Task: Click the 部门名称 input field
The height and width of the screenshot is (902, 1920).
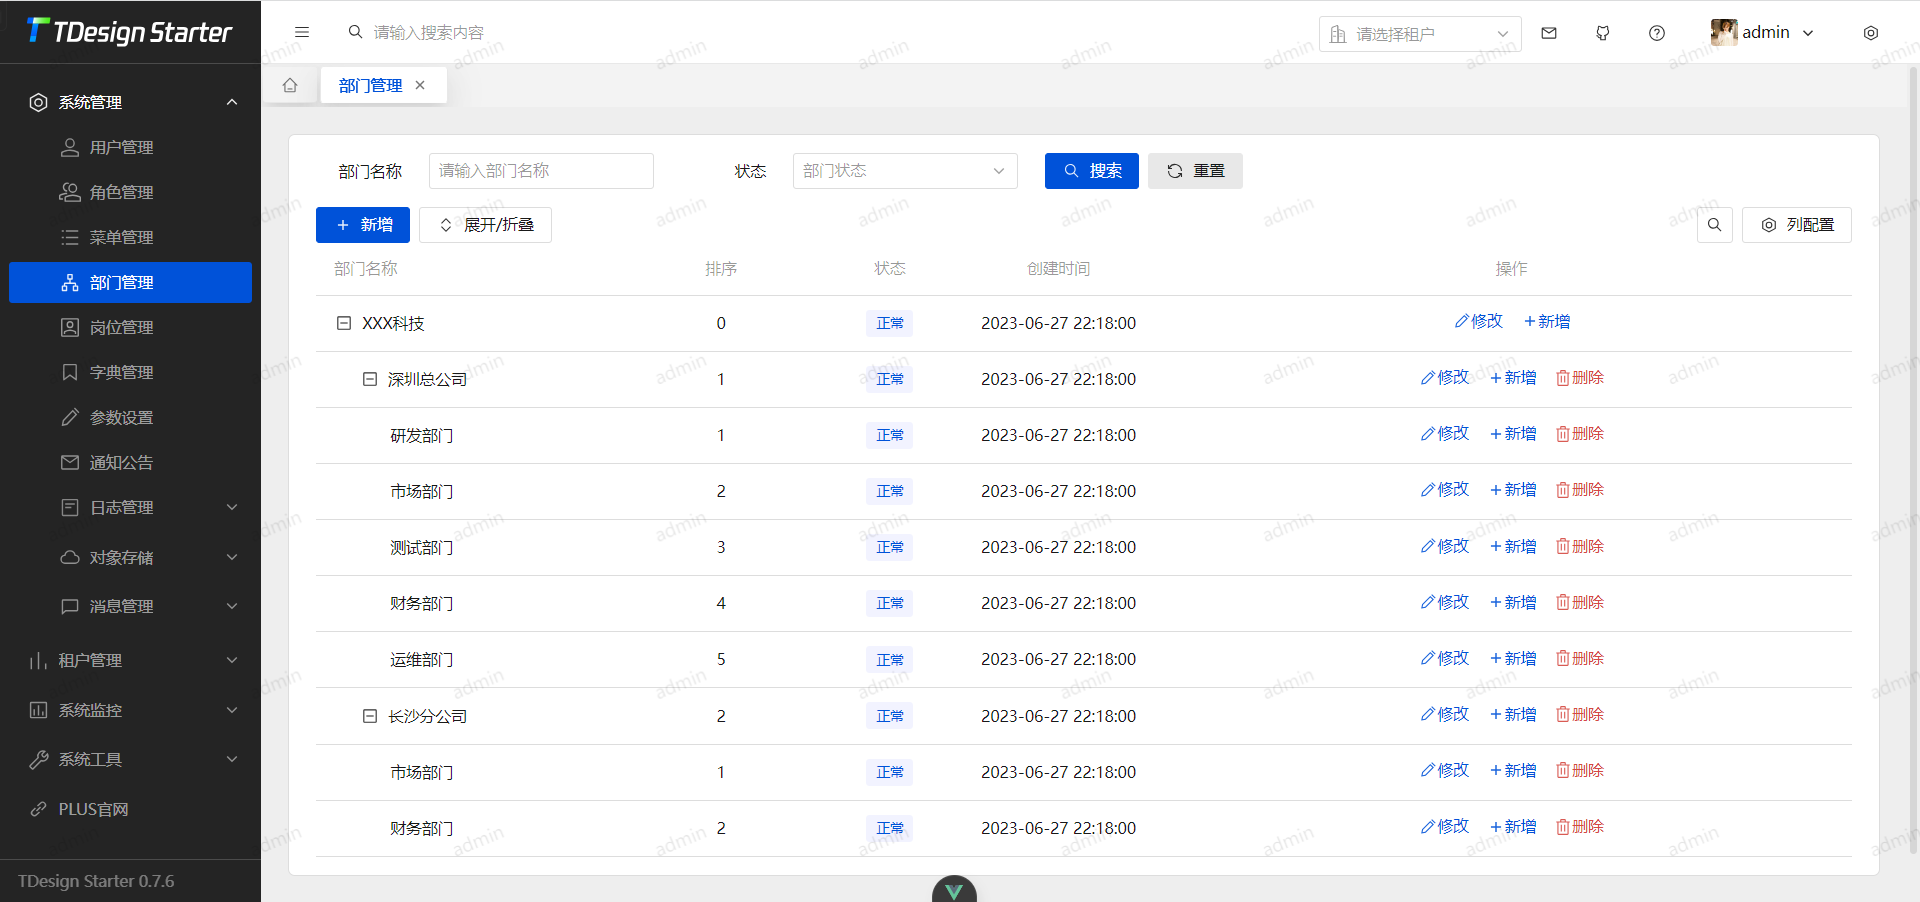Action: pos(540,171)
